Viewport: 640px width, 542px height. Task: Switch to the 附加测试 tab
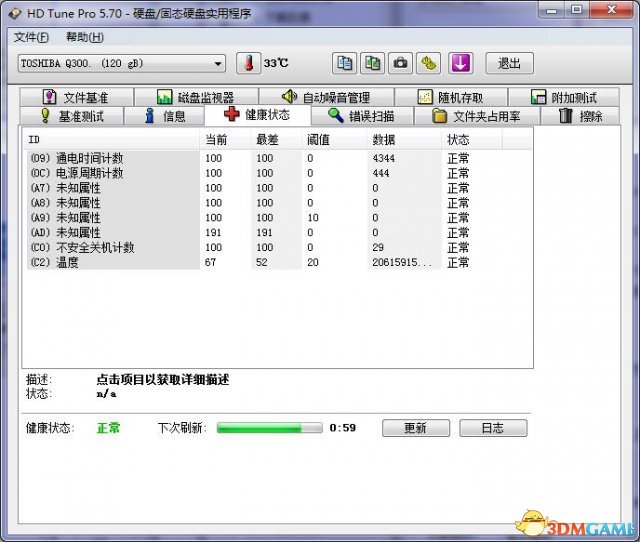[x=564, y=97]
